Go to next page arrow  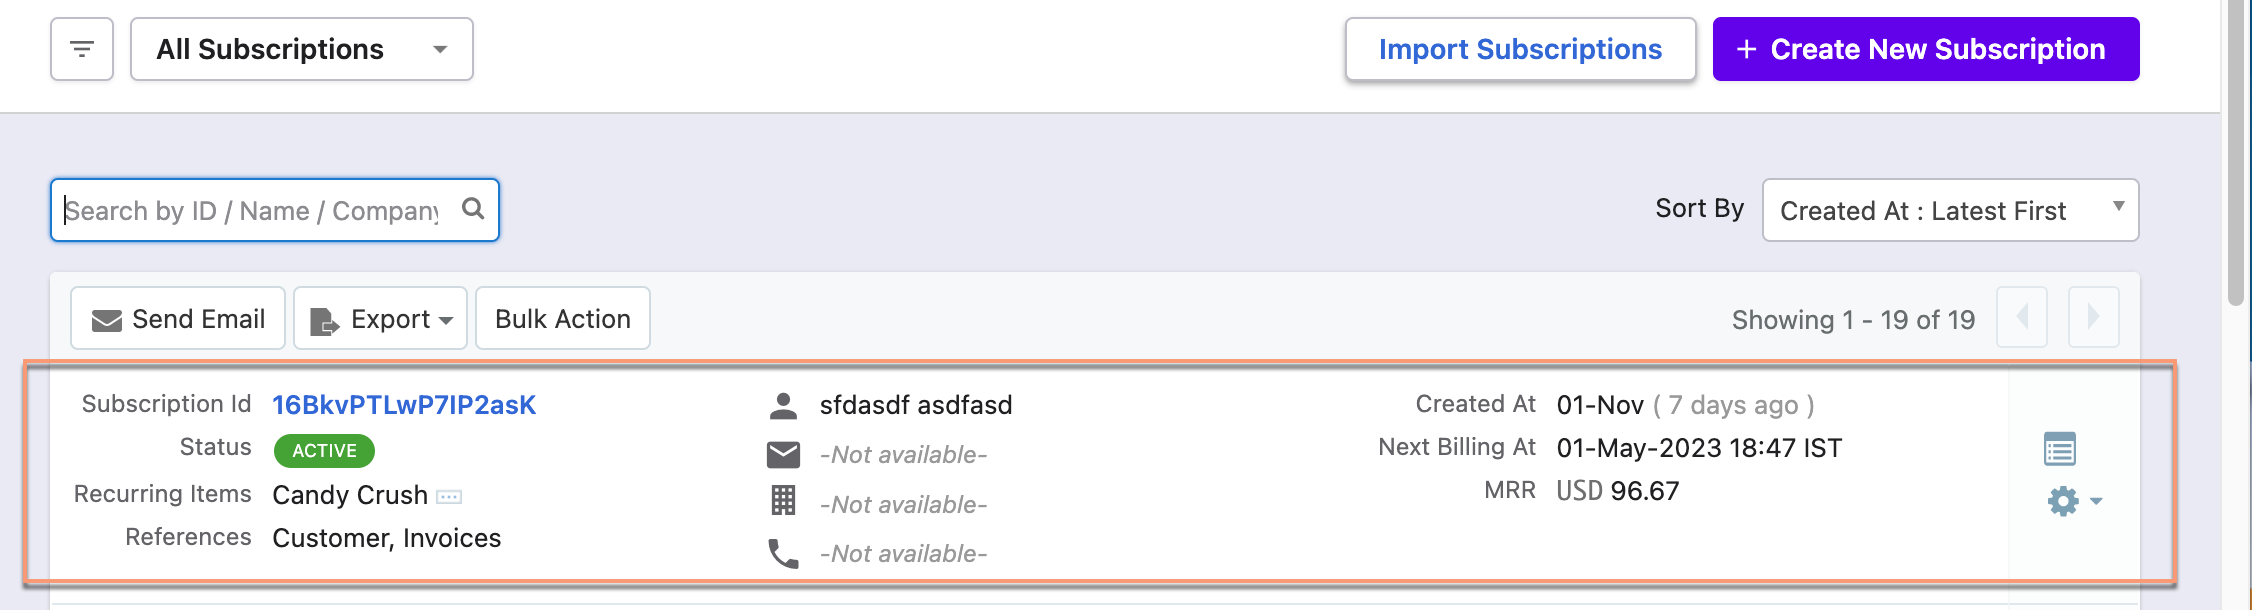(2093, 318)
